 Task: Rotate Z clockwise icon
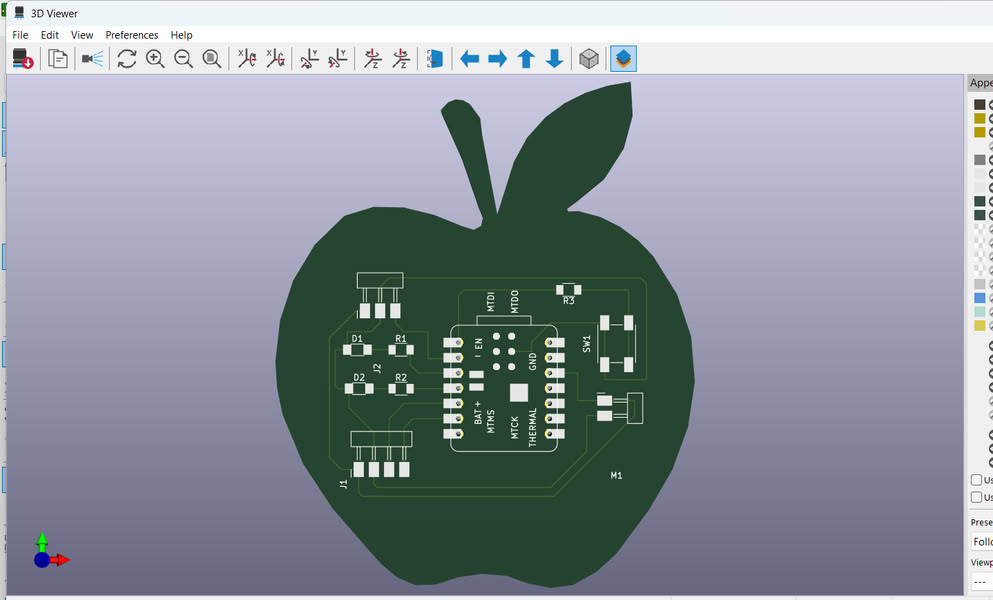tap(372, 59)
